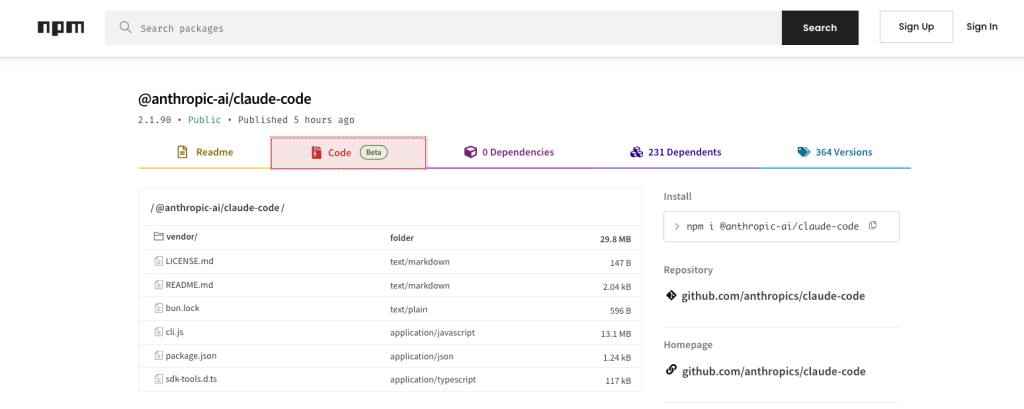Click the Versions tags icon

[803, 152]
